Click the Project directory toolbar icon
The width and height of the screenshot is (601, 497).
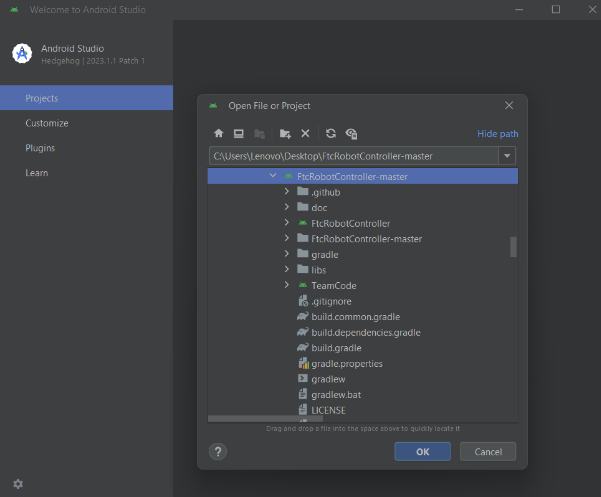point(259,133)
